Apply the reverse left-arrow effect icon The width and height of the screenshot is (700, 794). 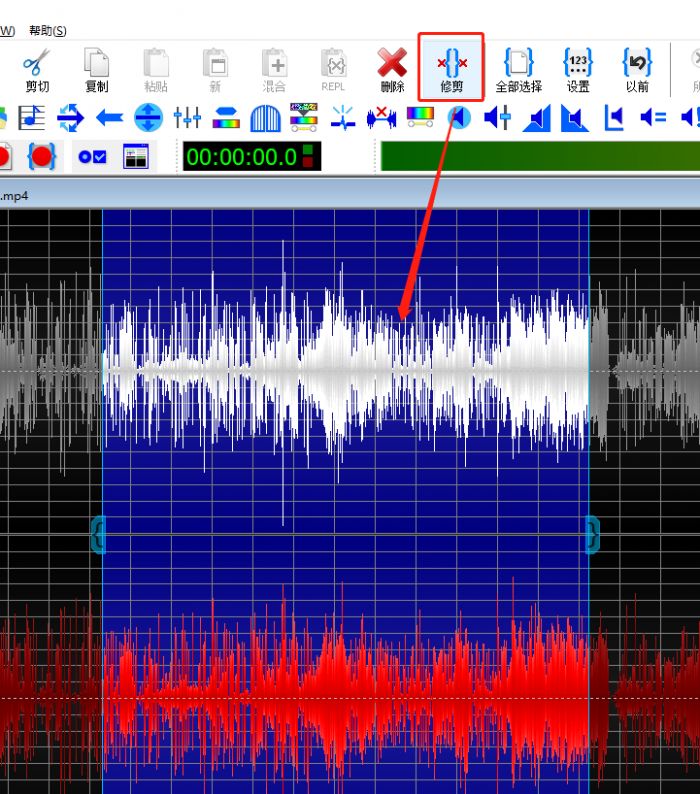[x=109, y=118]
